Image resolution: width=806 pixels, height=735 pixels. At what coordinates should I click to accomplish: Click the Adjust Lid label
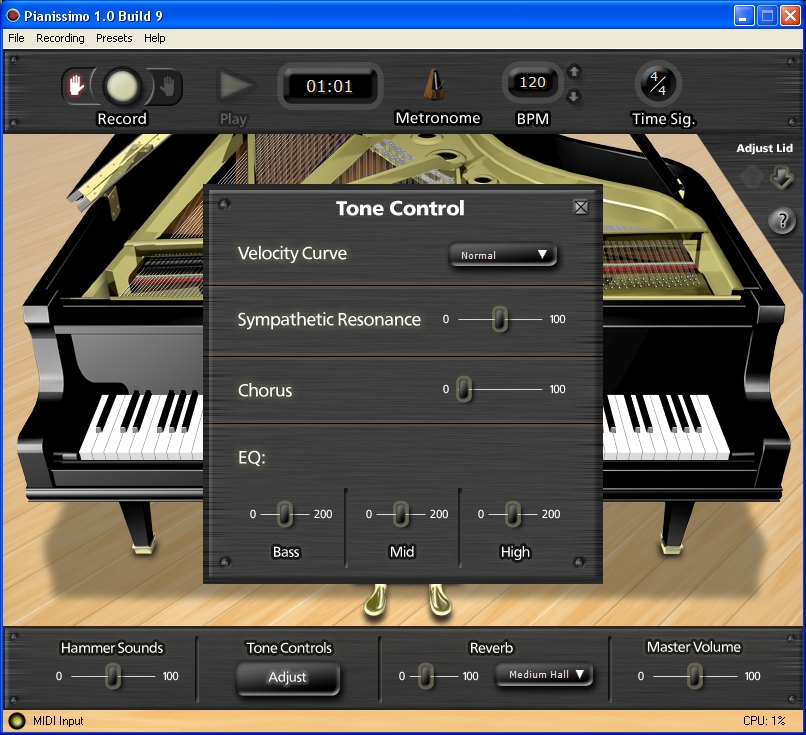[764, 148]
